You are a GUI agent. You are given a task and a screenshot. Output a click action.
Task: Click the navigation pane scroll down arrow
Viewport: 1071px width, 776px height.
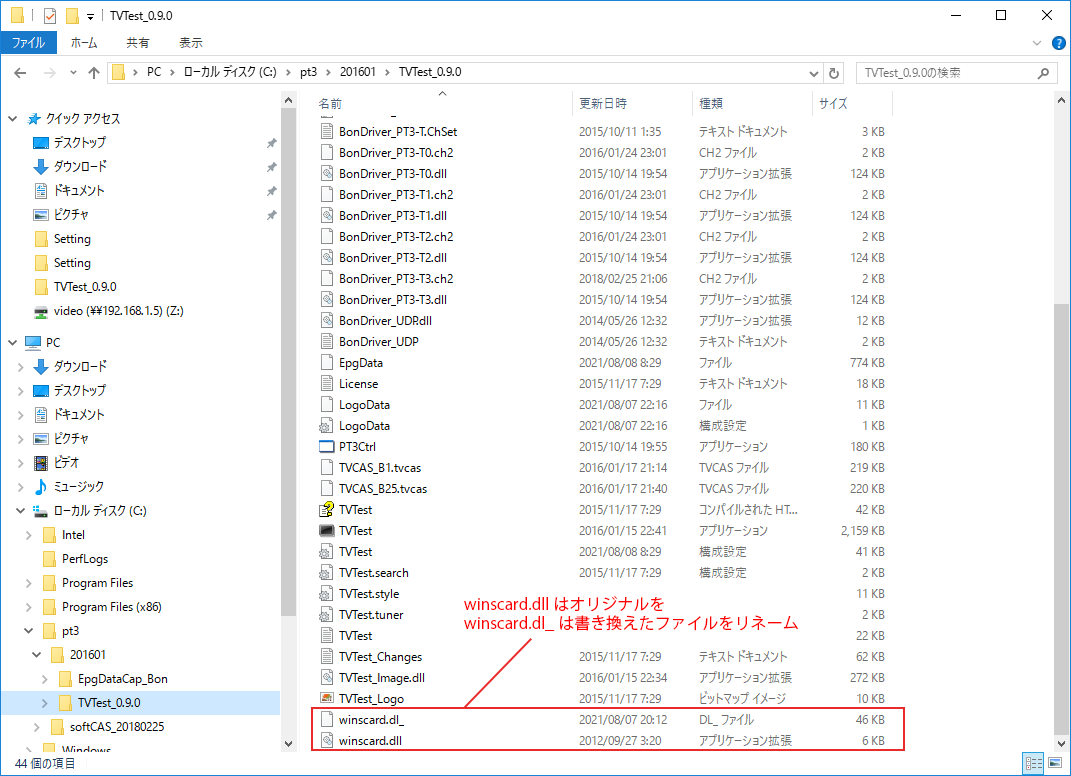(288, 743)
